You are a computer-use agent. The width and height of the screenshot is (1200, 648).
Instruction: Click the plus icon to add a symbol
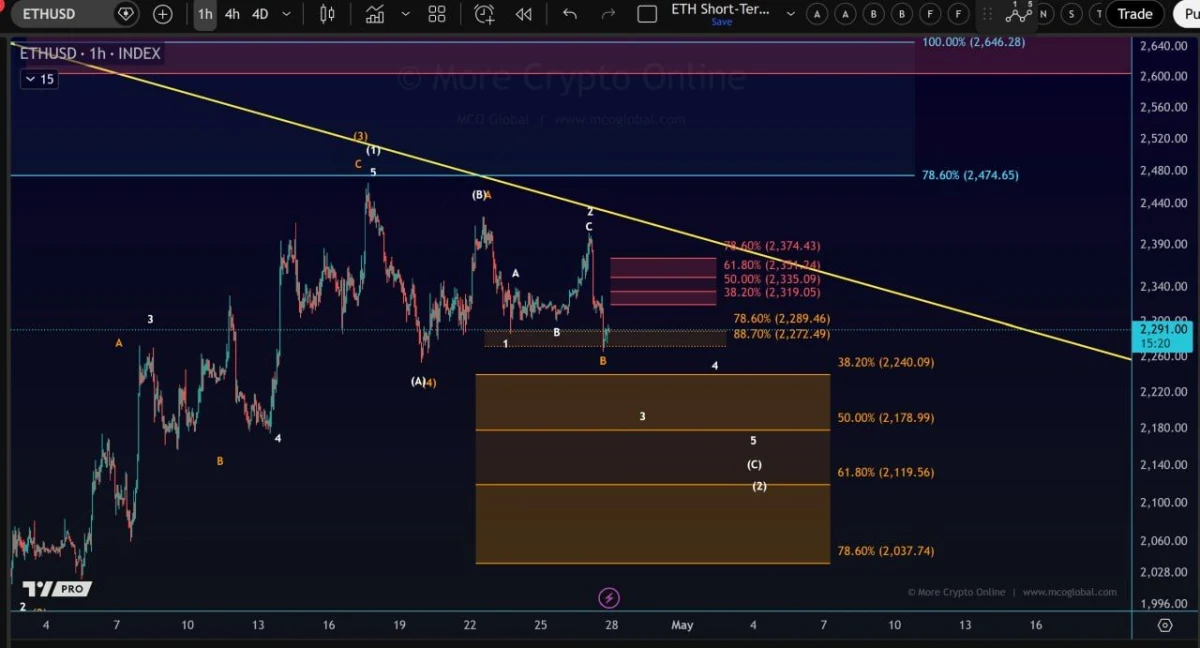point(162,14)
